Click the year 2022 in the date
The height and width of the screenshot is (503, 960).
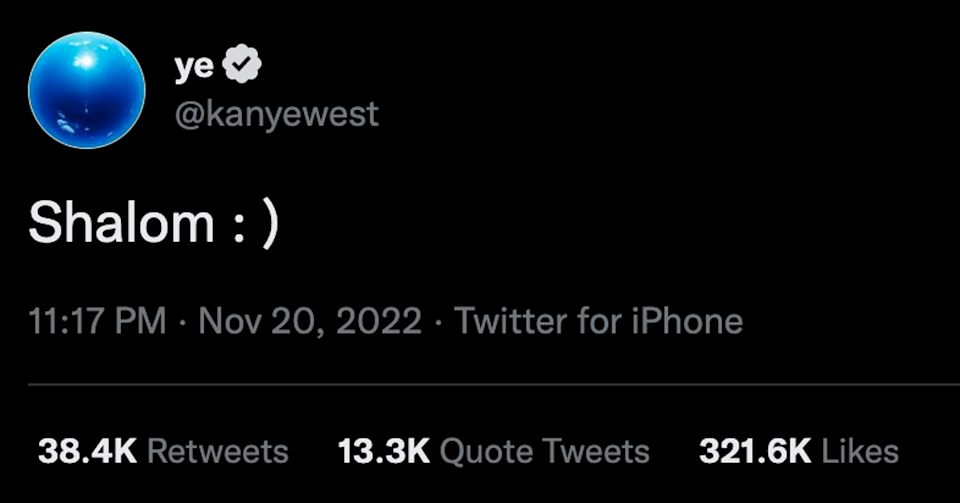coord(381,322)
